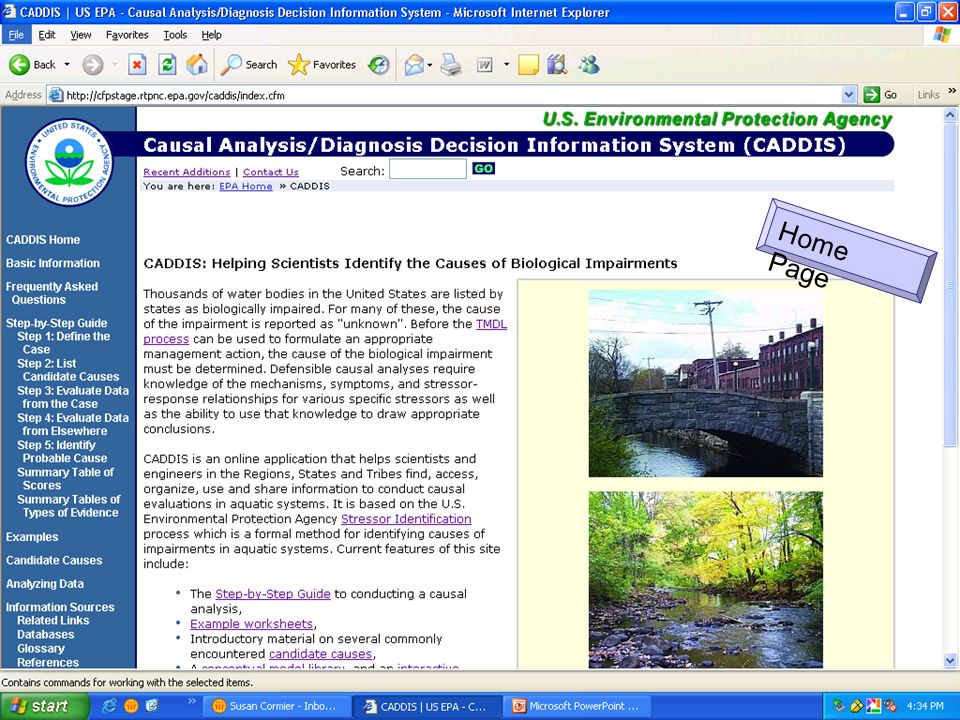Go to browser Home house icon
The width and height of the screenshot is (960, 720).
point(197,64)
